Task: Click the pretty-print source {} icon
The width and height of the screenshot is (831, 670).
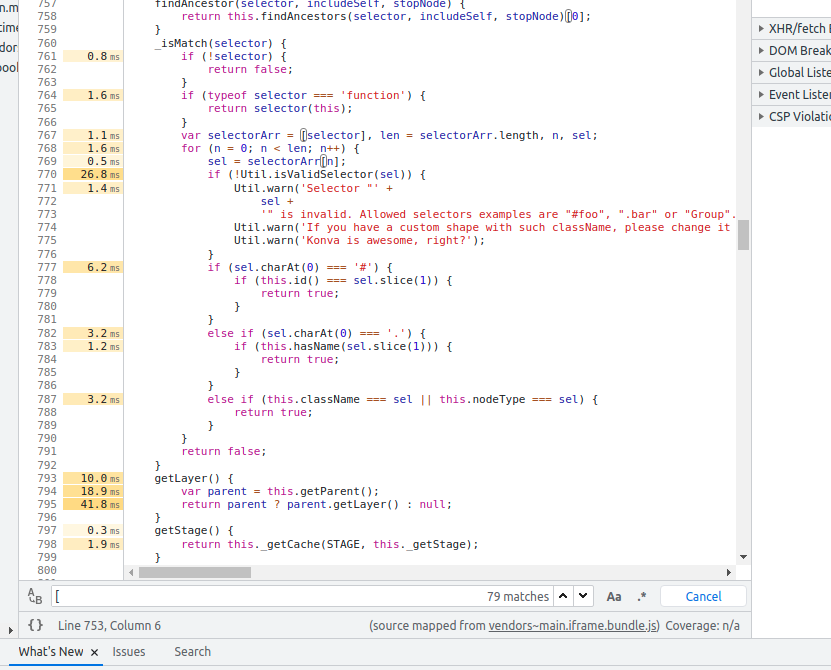Action: [x=34, y=624]
